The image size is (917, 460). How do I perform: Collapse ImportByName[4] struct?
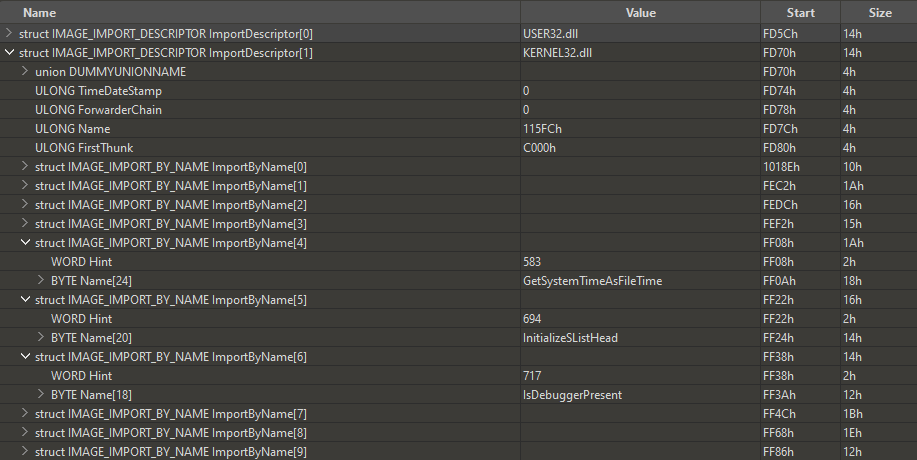[25, 243]
